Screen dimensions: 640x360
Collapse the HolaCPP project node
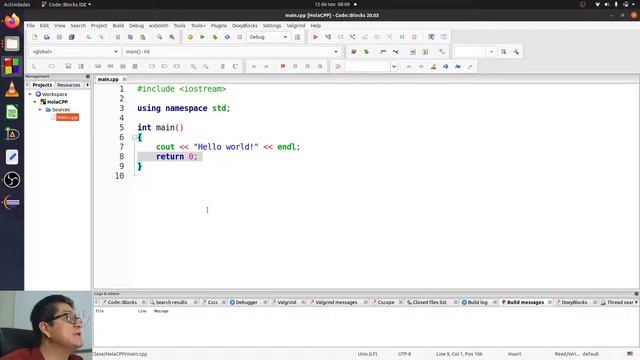35,102
